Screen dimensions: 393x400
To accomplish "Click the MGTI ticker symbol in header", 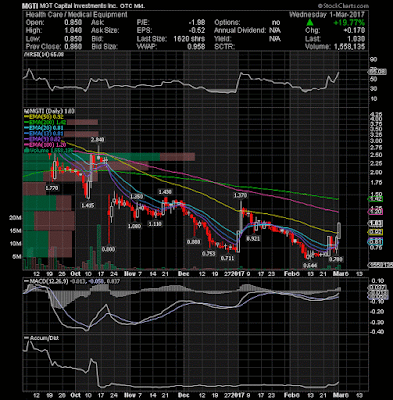I will pyautogui.click(x=29, y=6).
